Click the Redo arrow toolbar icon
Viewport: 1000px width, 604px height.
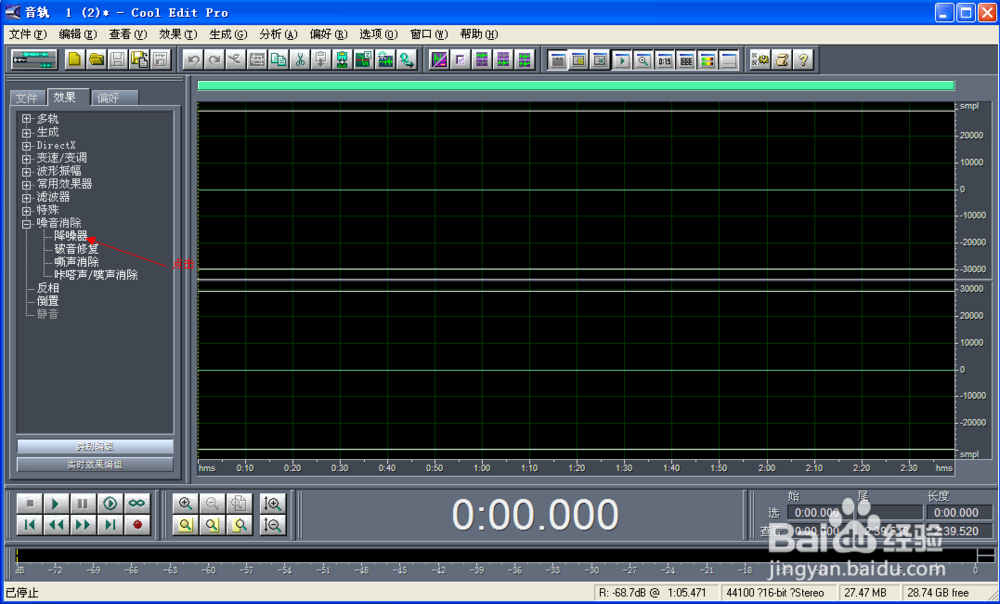tap(214, 60)
